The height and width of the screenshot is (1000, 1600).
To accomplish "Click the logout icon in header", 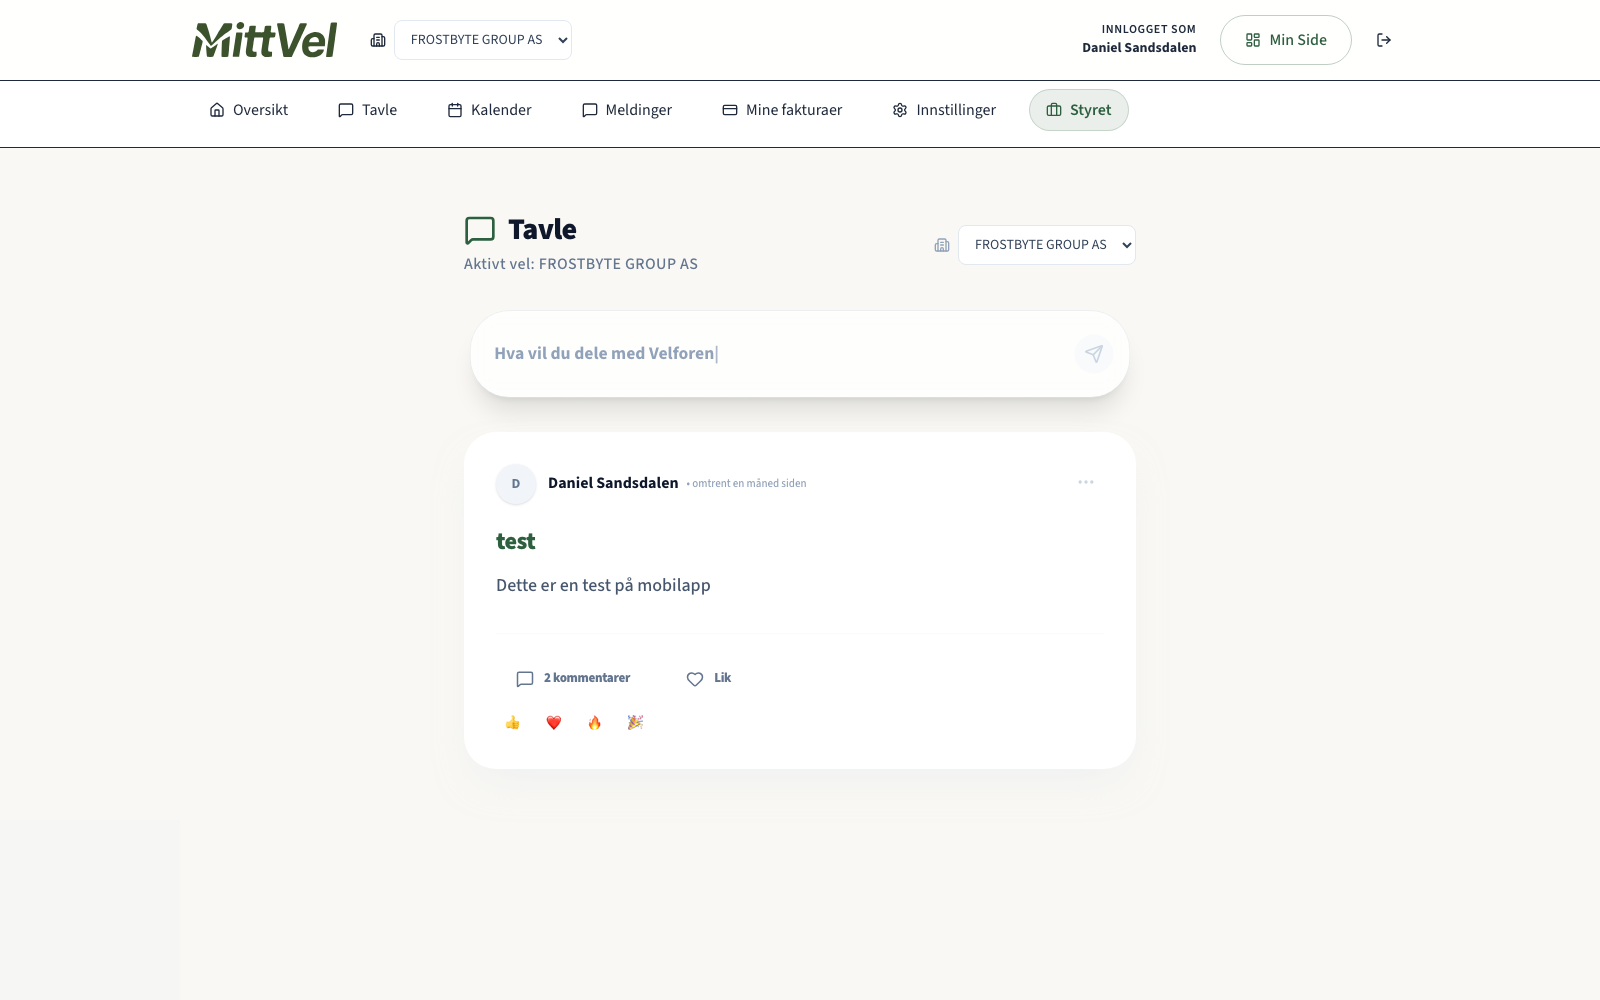I will pyautogui.click(x=1384, y=40).
